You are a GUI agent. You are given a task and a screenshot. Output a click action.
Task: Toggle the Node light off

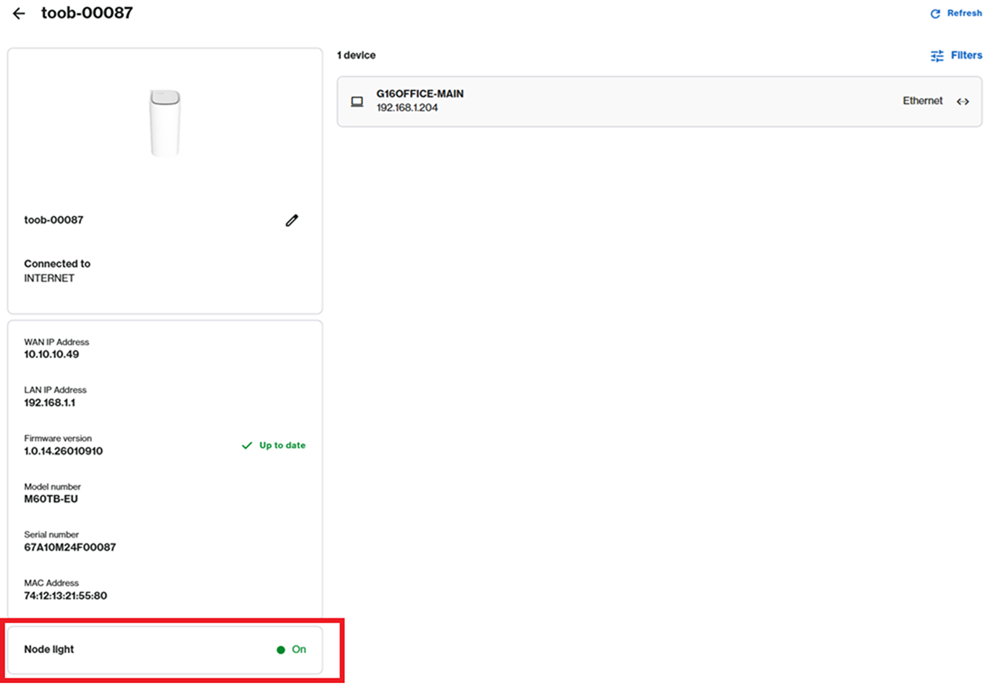(290, 649)
